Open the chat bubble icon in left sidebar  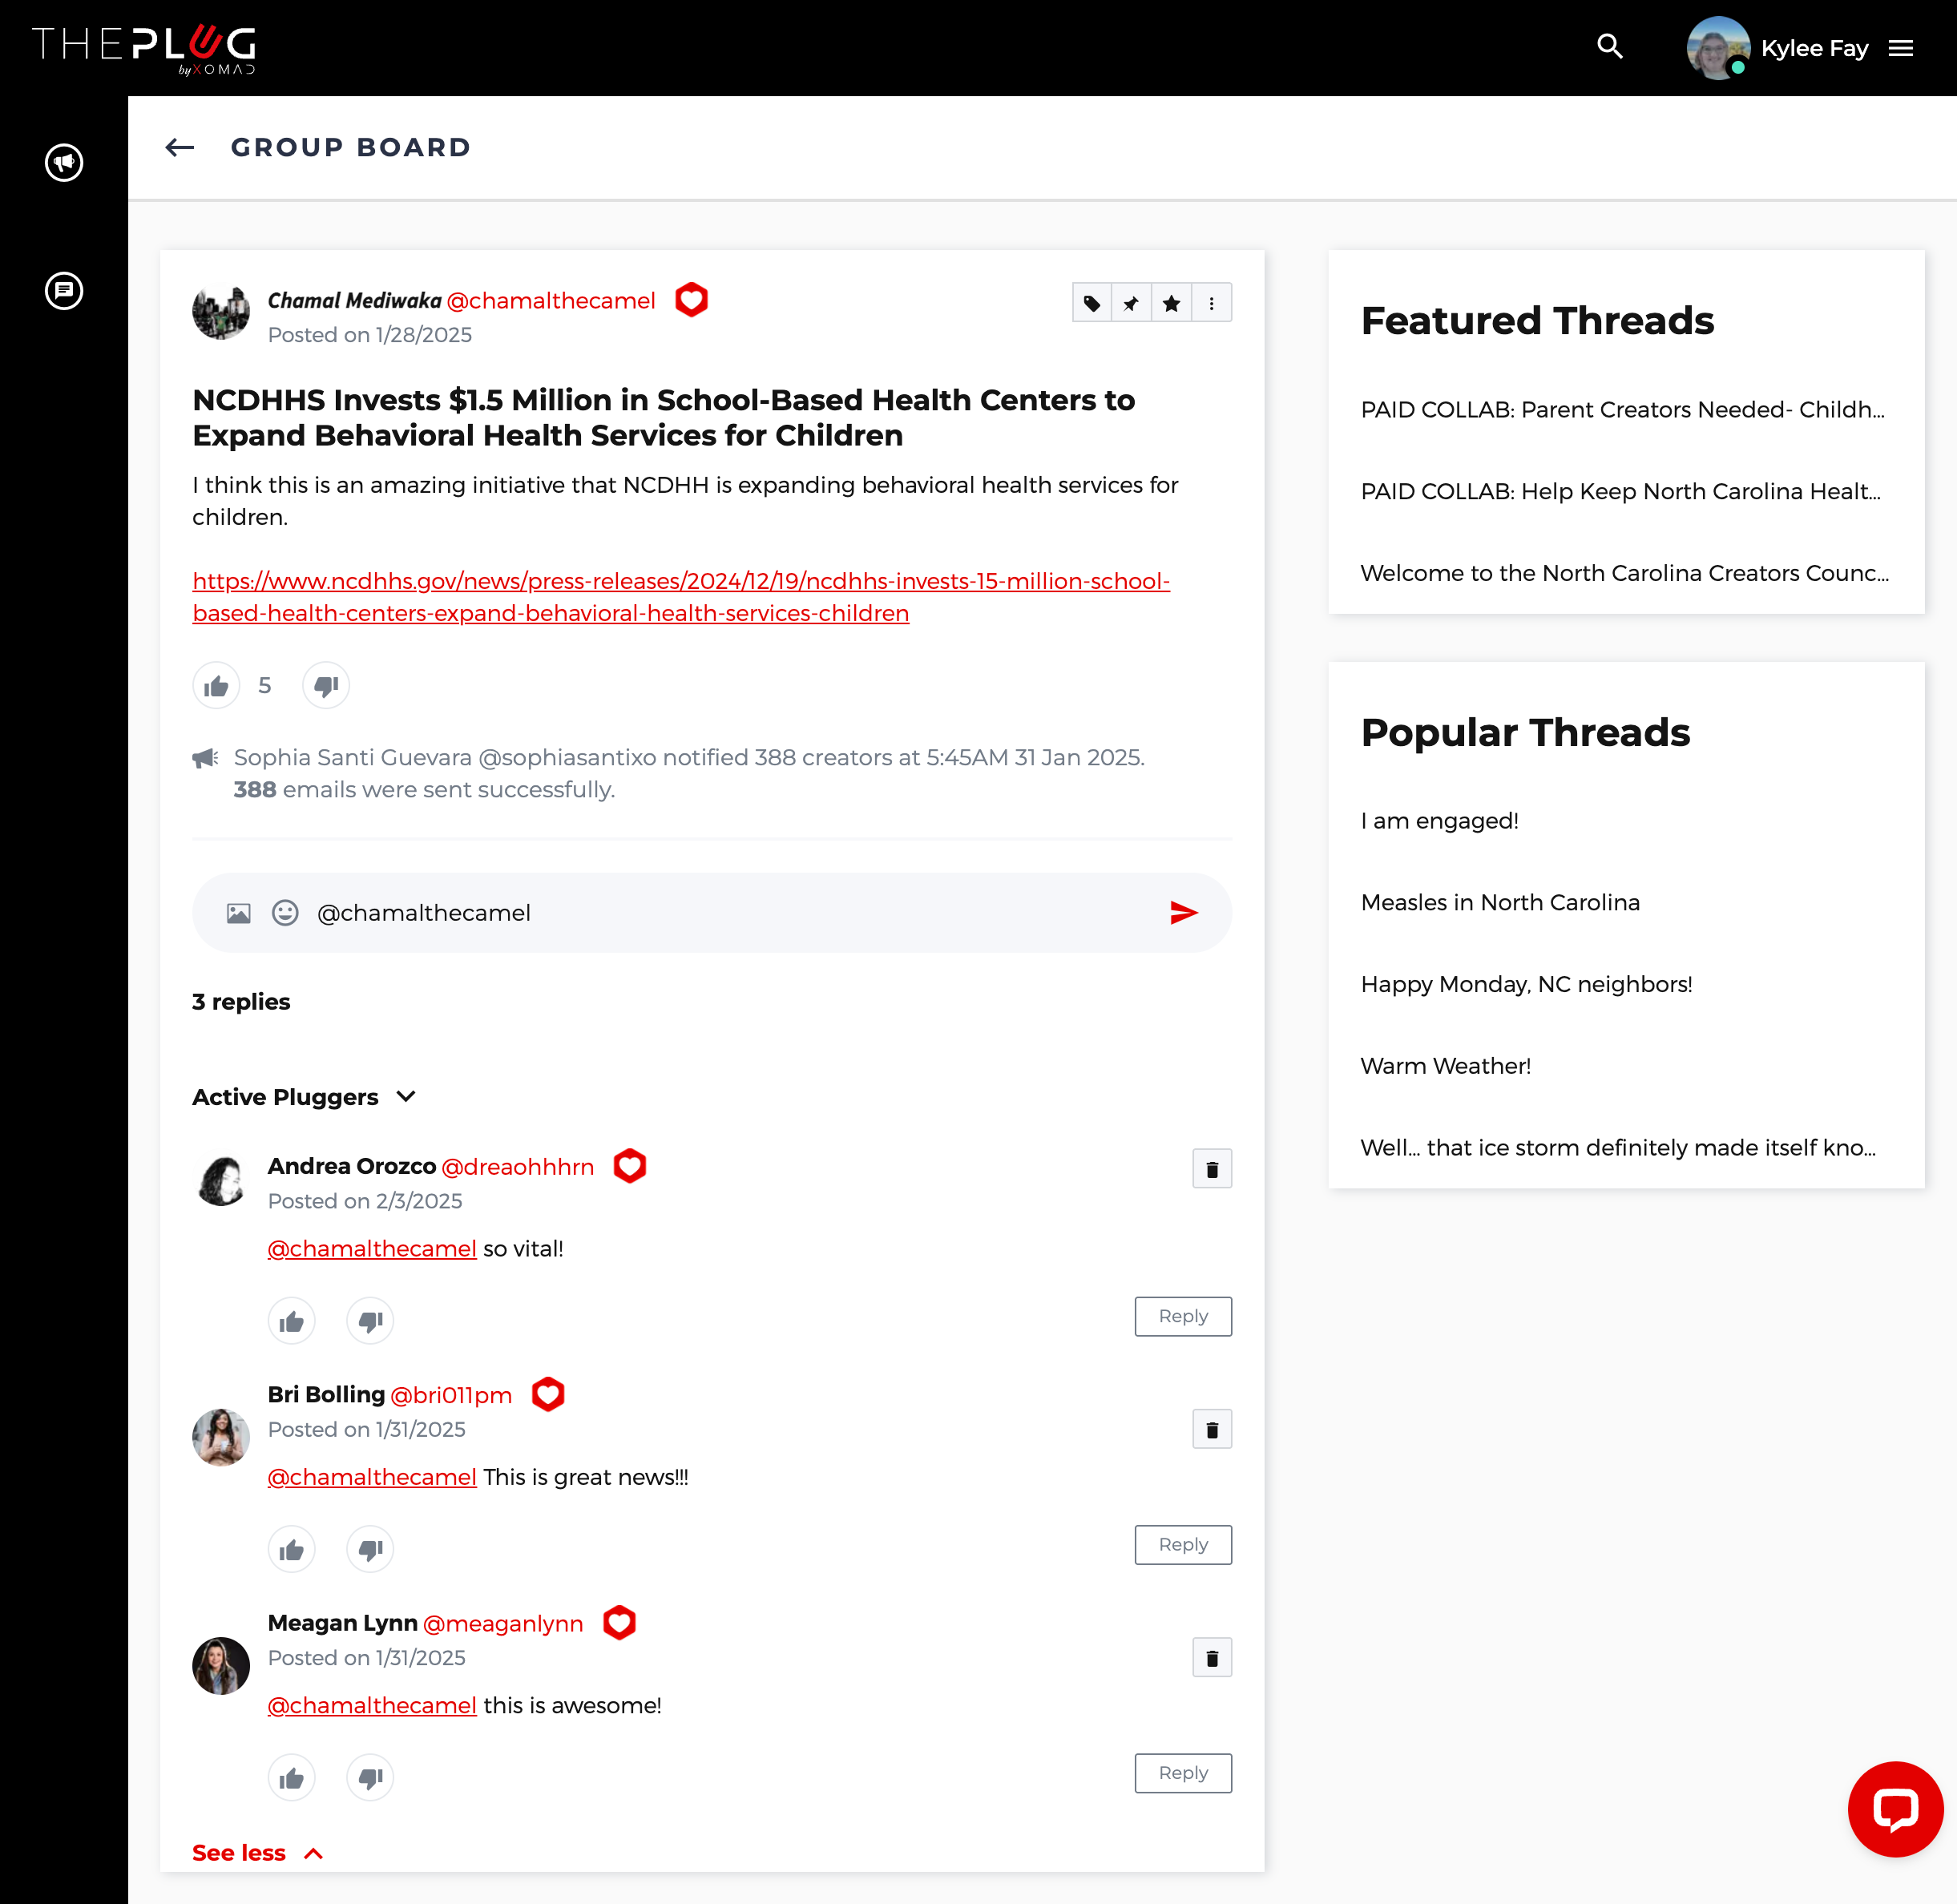pyautogui.click(x=64, y=291)
